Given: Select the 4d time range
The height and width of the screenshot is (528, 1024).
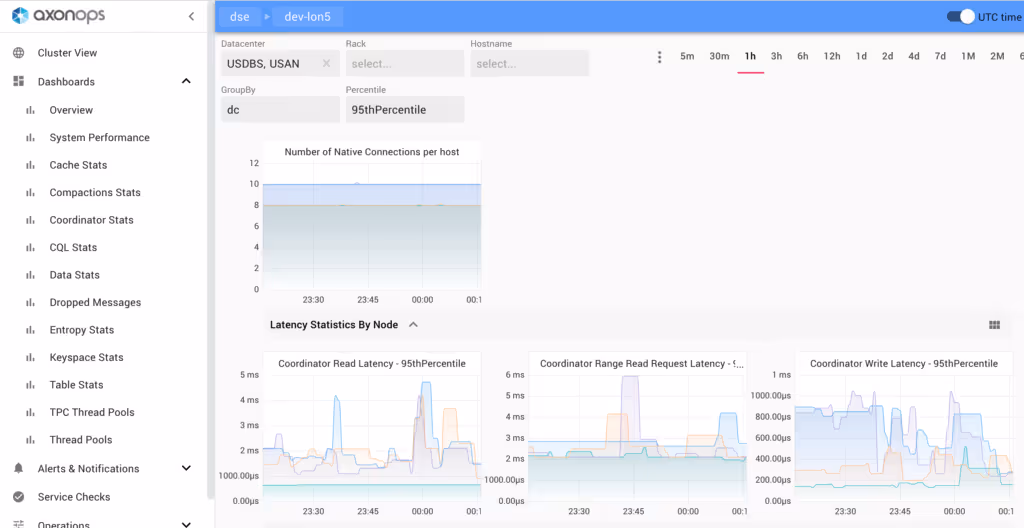Looking at the screenshot, I should pyautogui.click(x=914, y=57).
